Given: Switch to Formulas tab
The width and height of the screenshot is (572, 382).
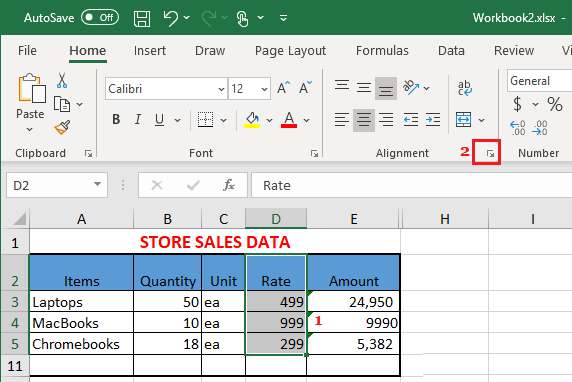Looking at the screenshot, I should click(382, 51).
